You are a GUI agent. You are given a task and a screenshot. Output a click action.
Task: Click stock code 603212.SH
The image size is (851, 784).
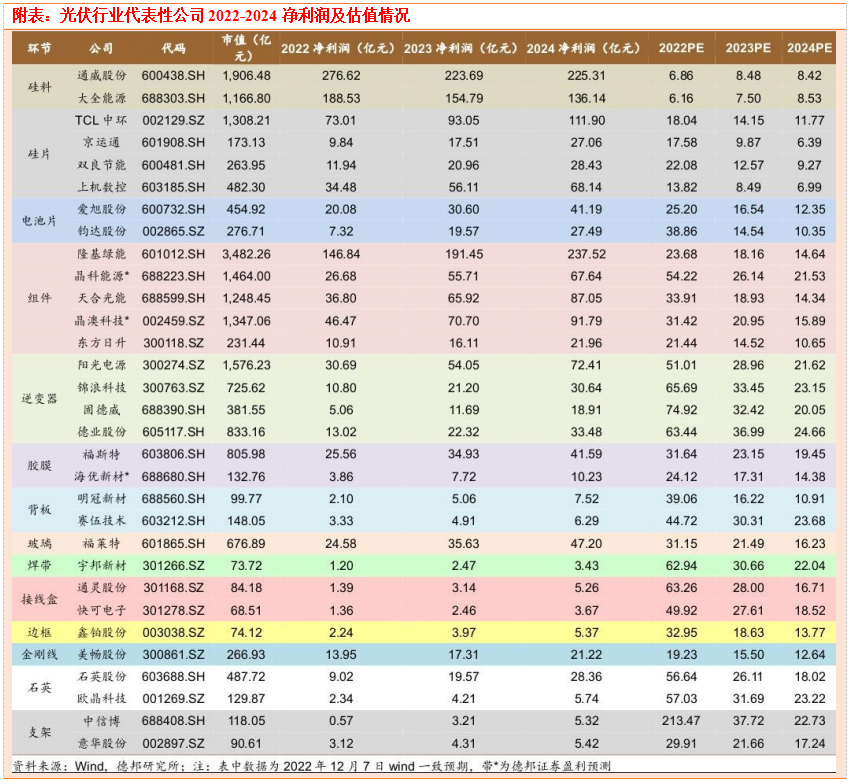[x=174, y=521]
